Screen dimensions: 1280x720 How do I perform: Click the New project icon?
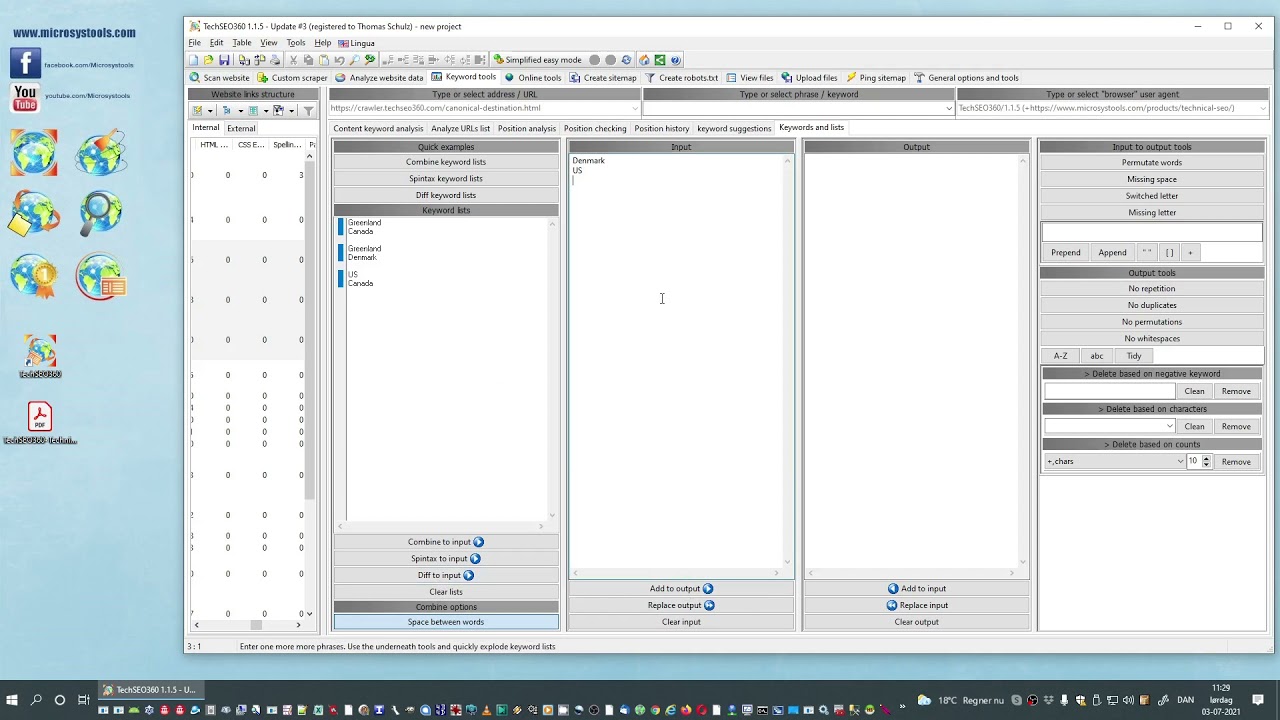[x=193, y=60]
